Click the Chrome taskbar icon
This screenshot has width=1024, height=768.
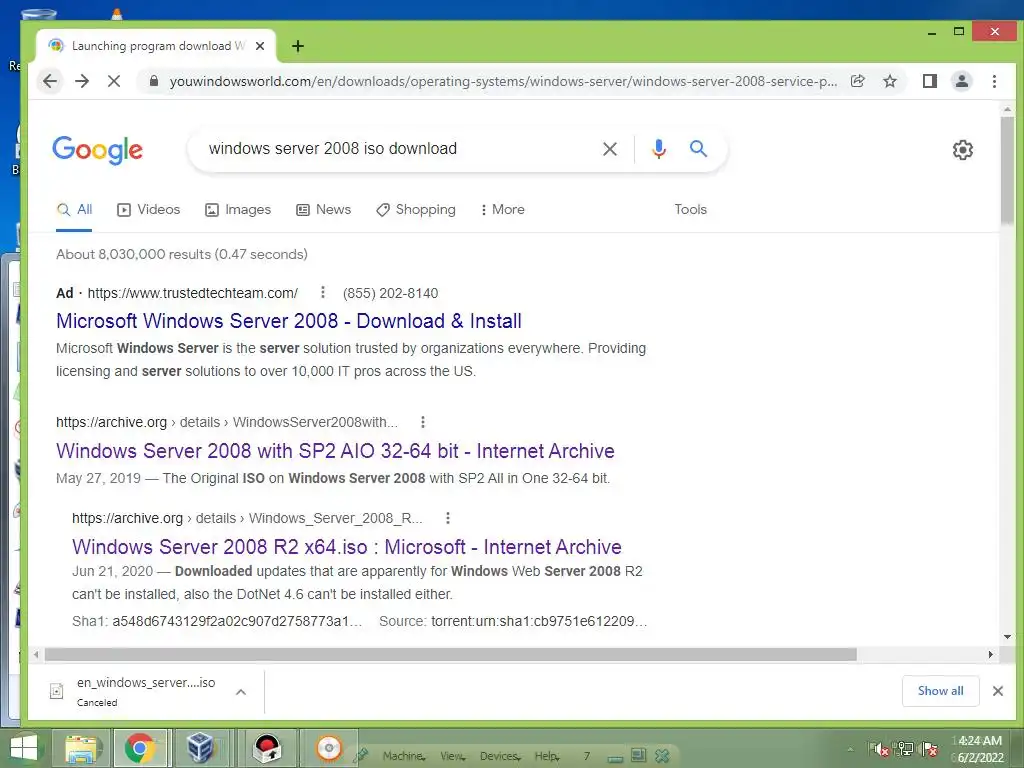pos(140,748)
